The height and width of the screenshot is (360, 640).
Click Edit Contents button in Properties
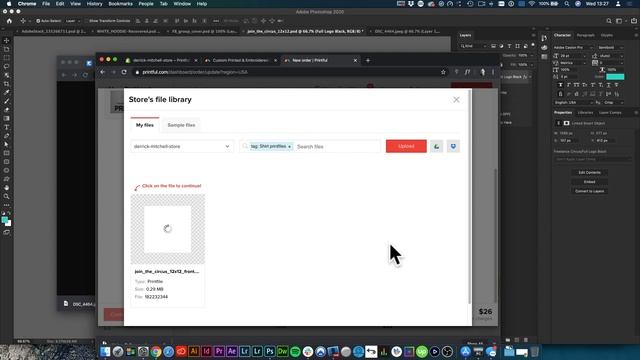click(589, 172)
